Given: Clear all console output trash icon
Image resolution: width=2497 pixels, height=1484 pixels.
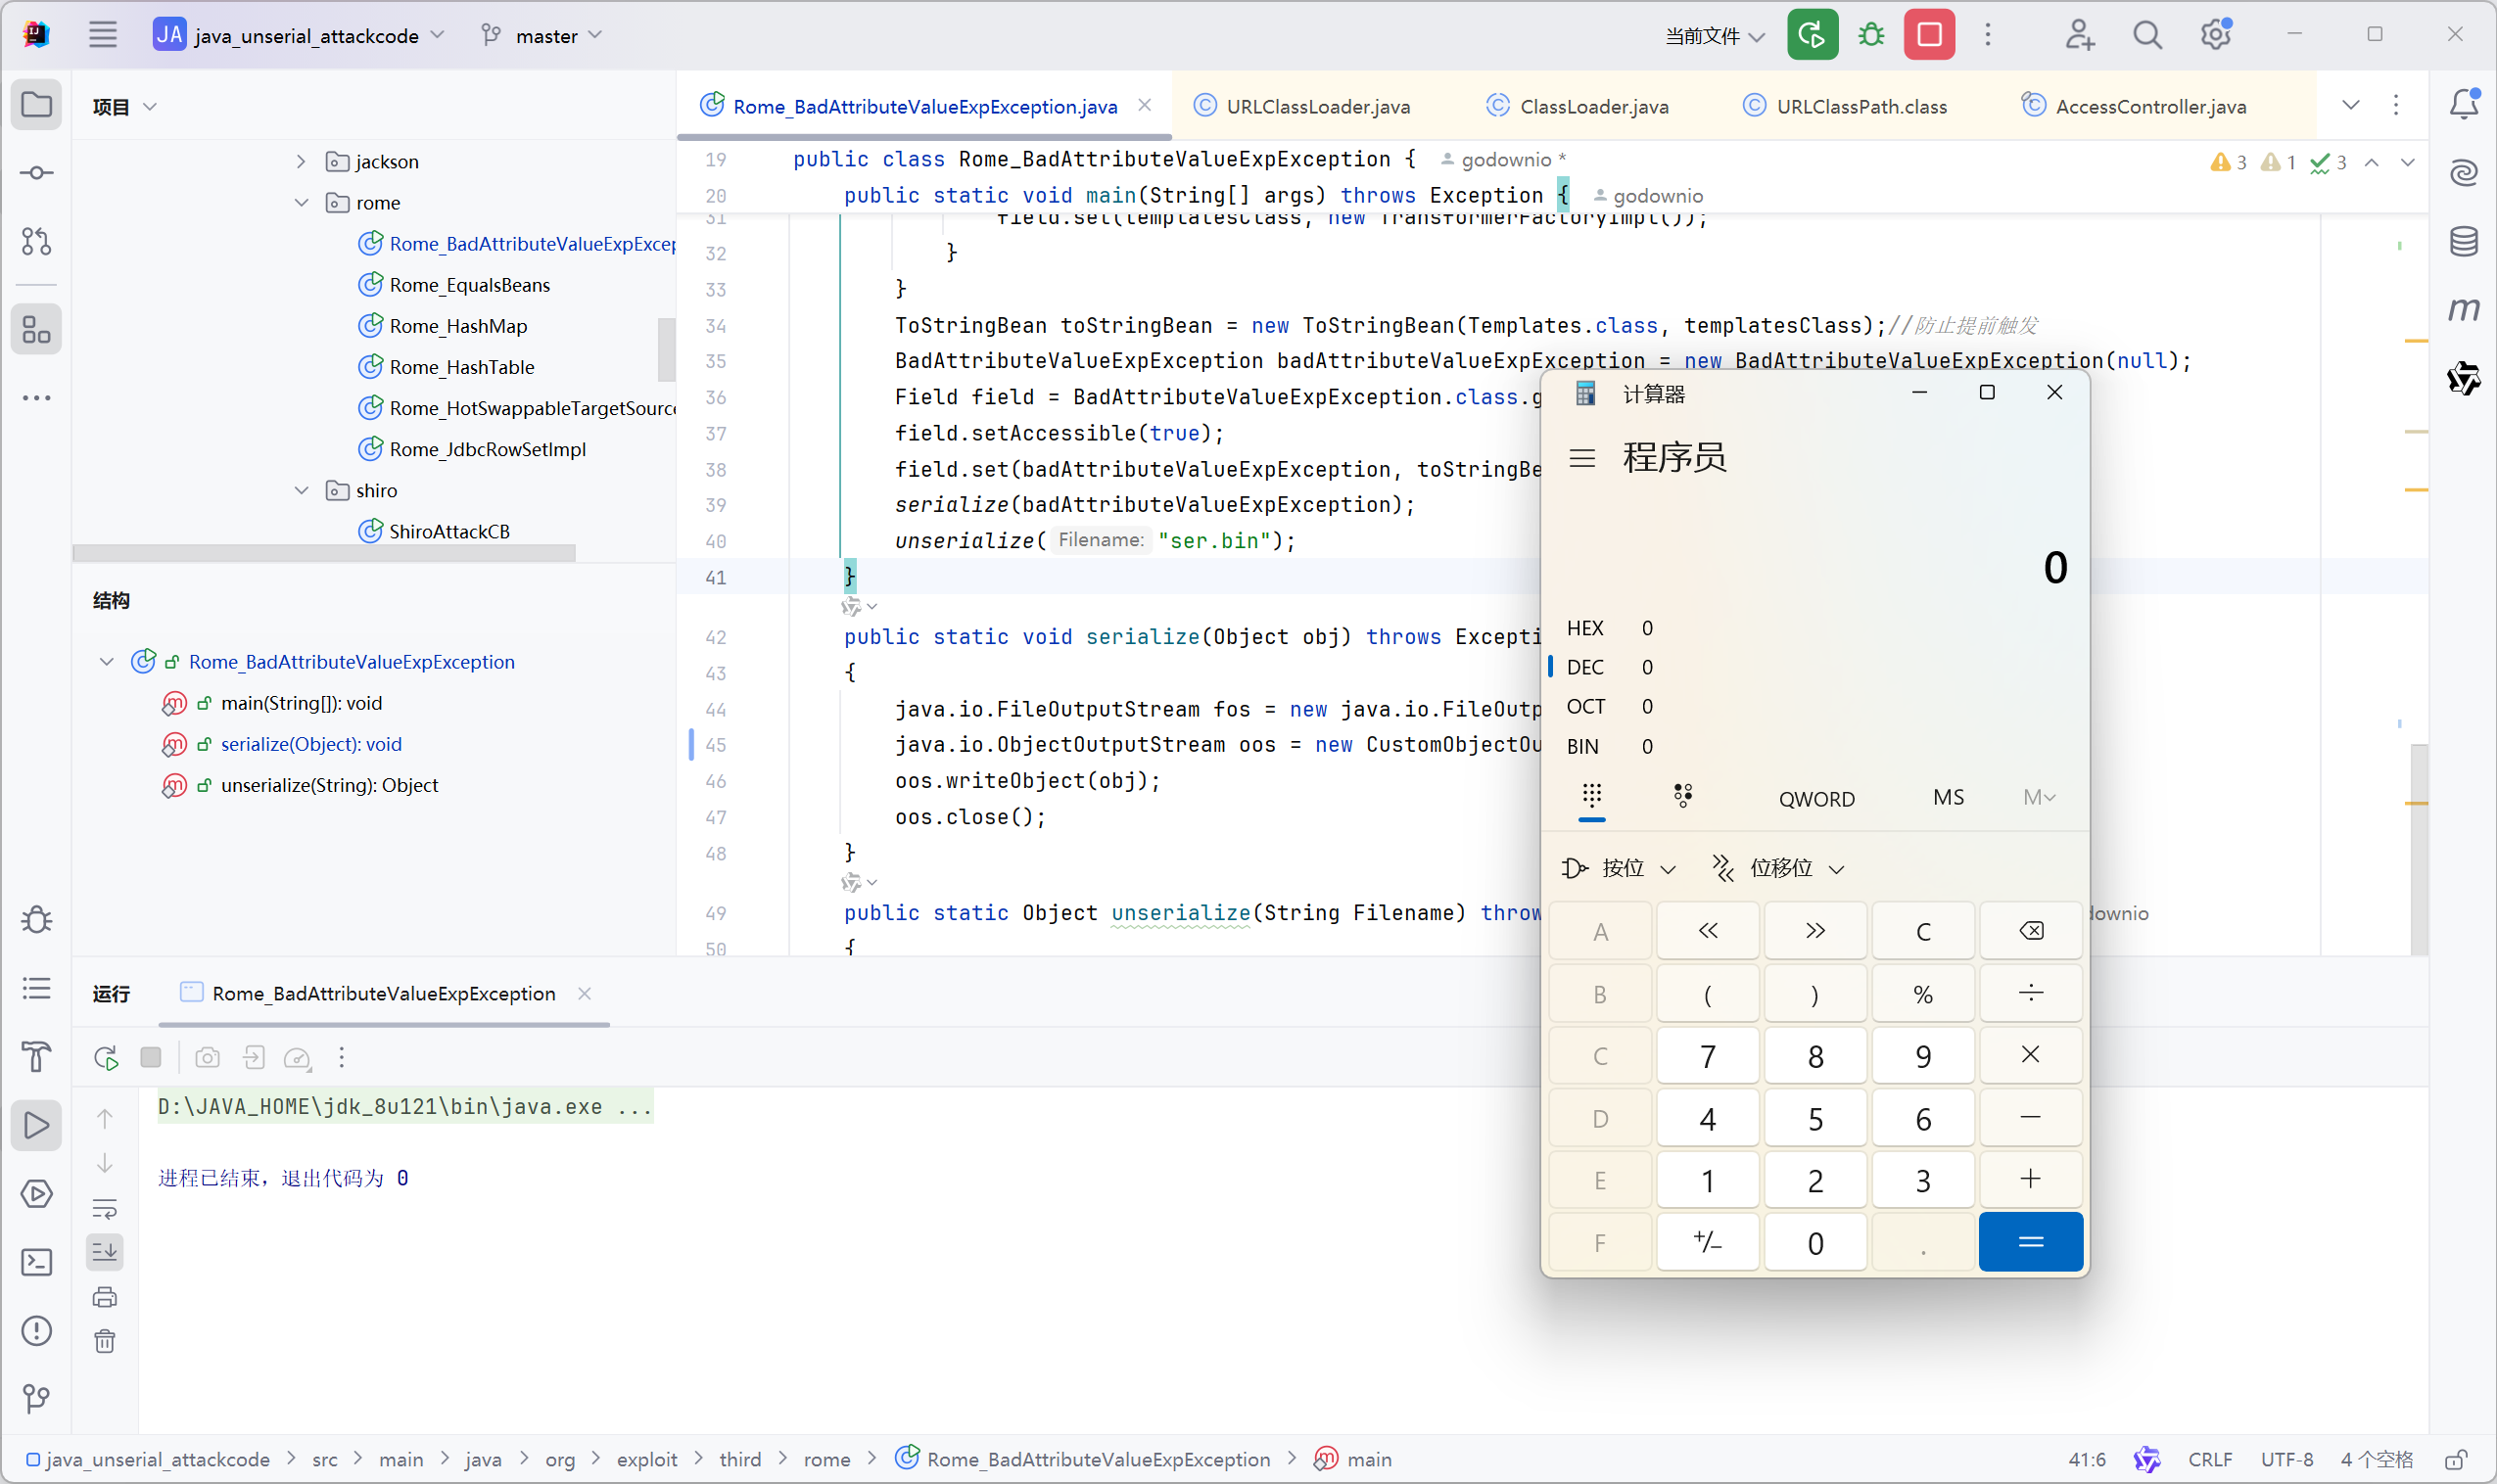Looking at the screenshot, I should [105, 1341].
